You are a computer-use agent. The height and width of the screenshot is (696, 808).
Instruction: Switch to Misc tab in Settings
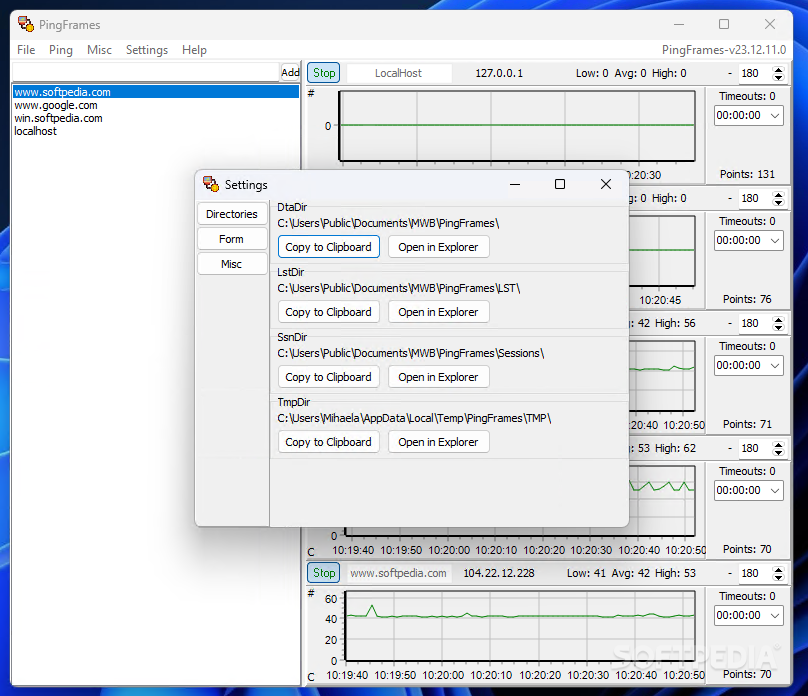pyautogui.click(x=231, y=264)
